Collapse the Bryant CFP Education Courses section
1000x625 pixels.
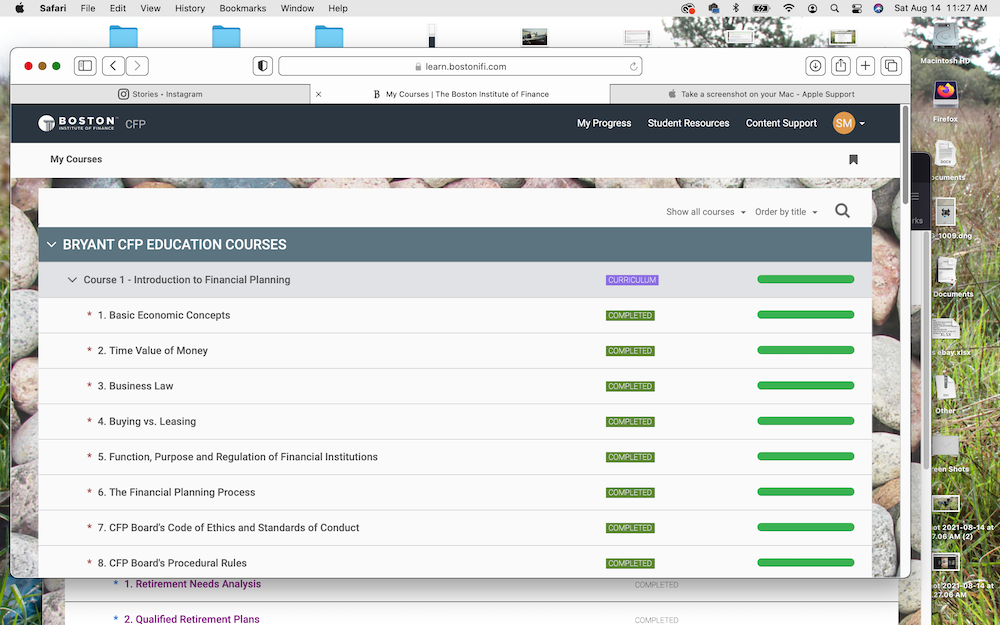[x=52, y=244]
